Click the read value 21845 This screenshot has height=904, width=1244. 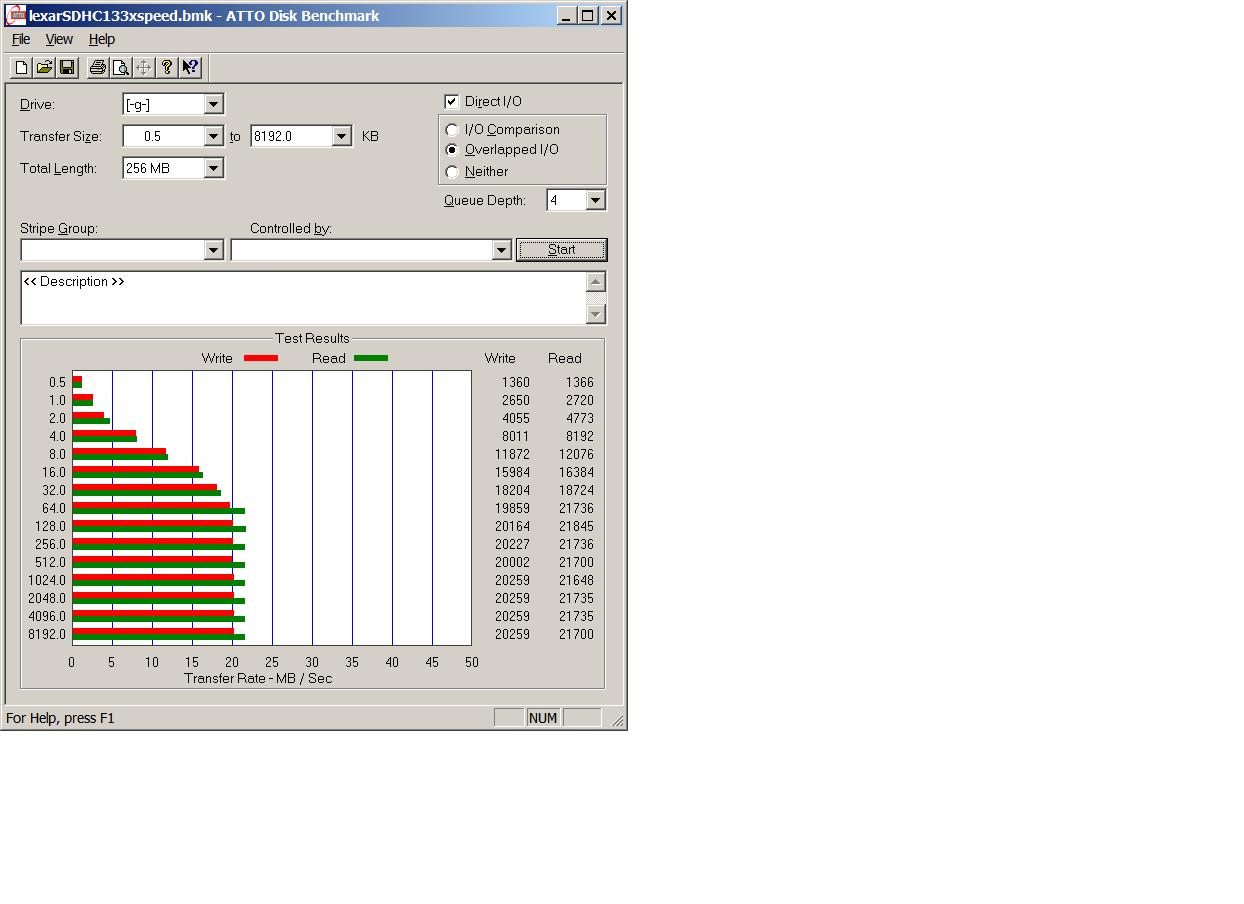click(x=576, y=526)
